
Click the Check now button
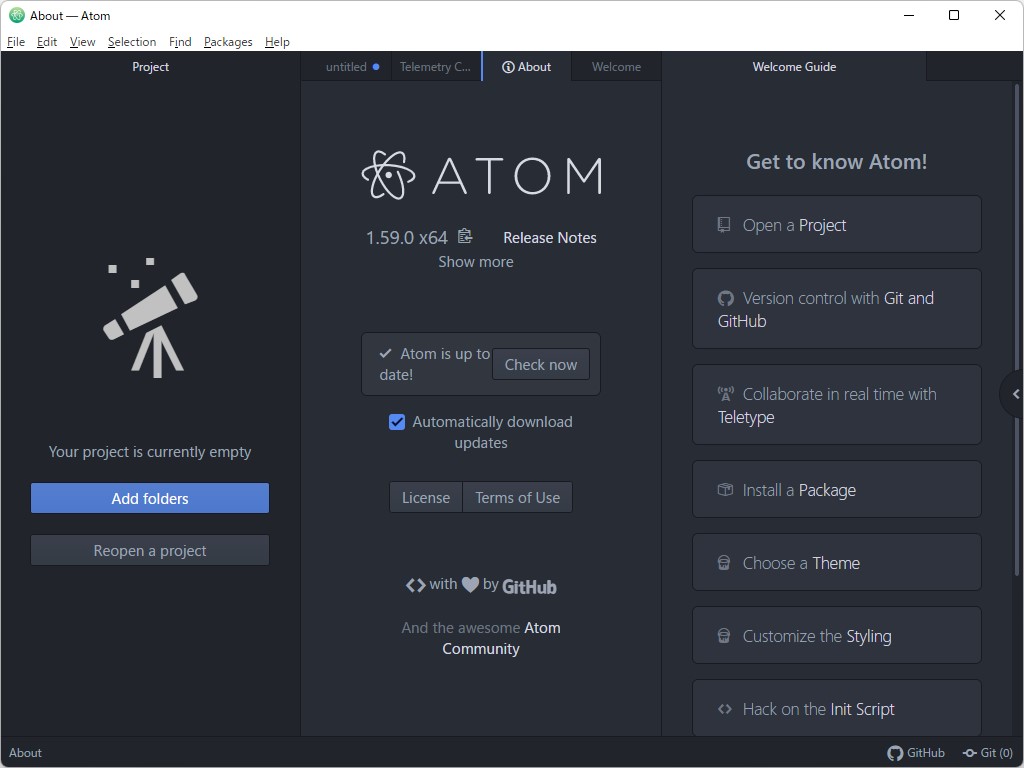click(540, 364)
